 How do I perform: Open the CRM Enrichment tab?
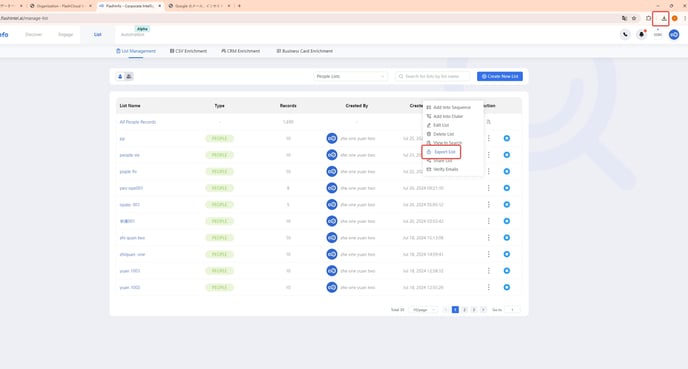240,51
